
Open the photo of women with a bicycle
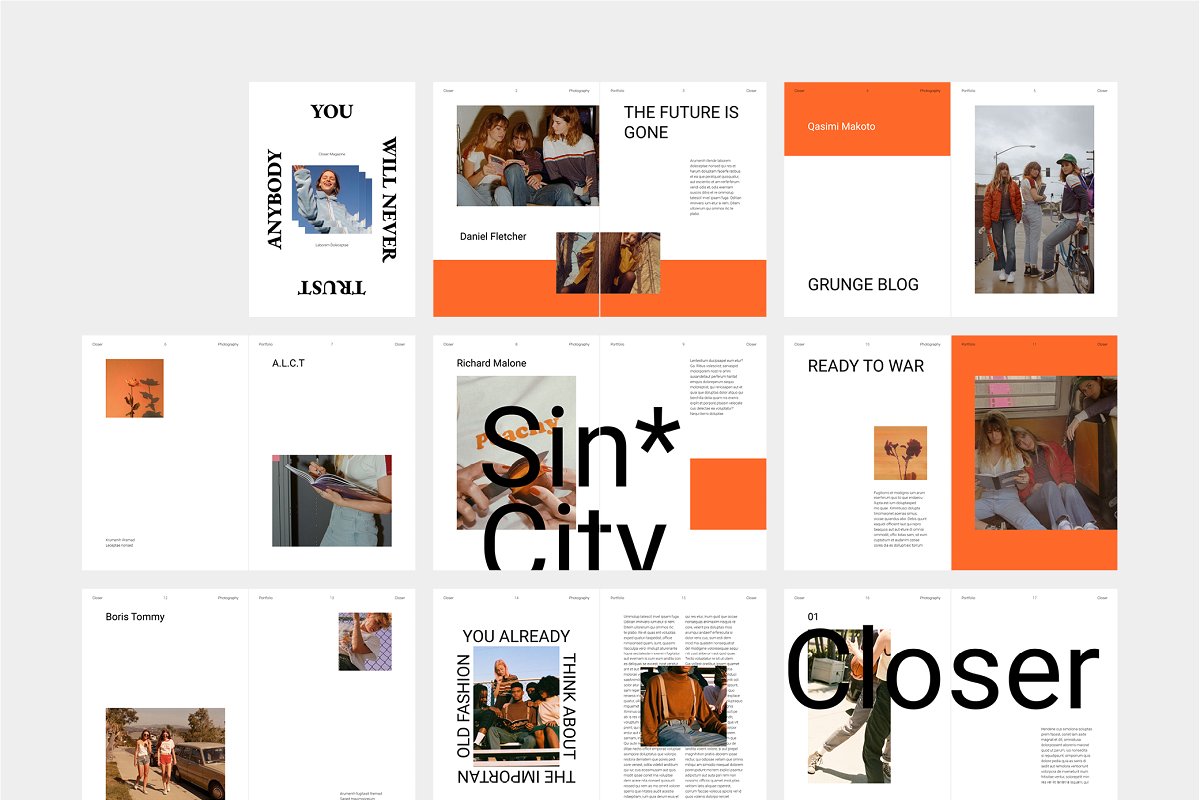point(1034,200)
